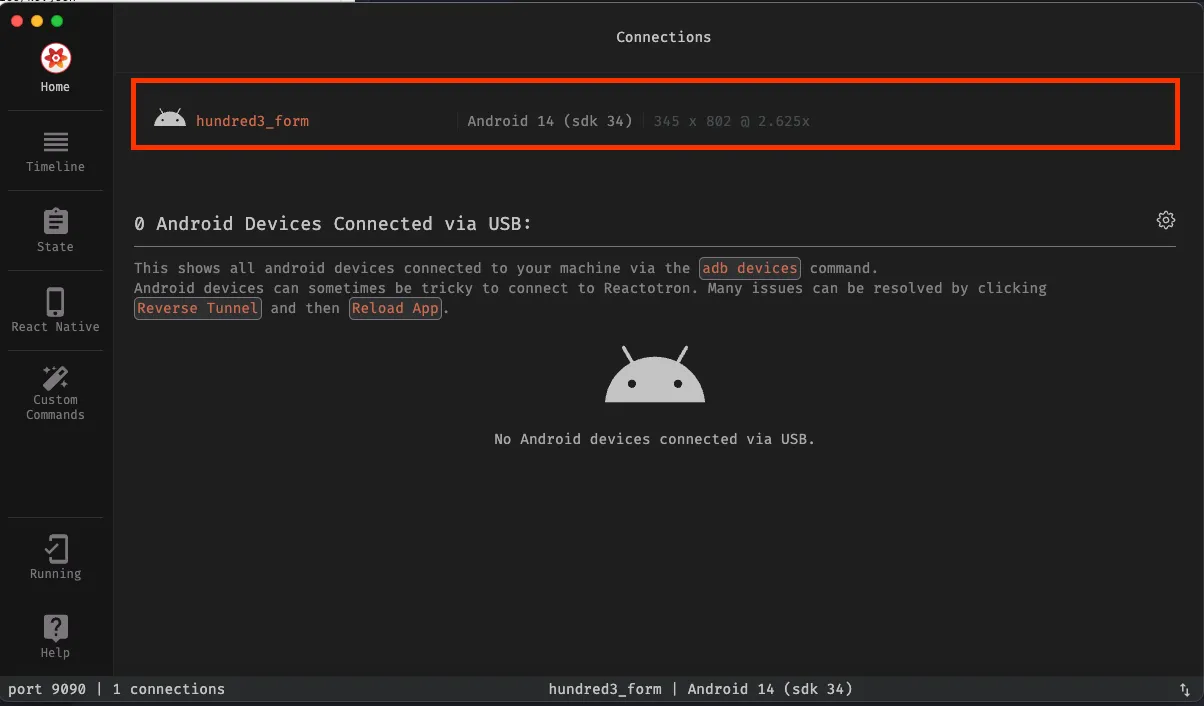Minimize the window with yellow button
Viewport: 1204px width, 706px height.
pyautogui.click(x=37, y=21)
